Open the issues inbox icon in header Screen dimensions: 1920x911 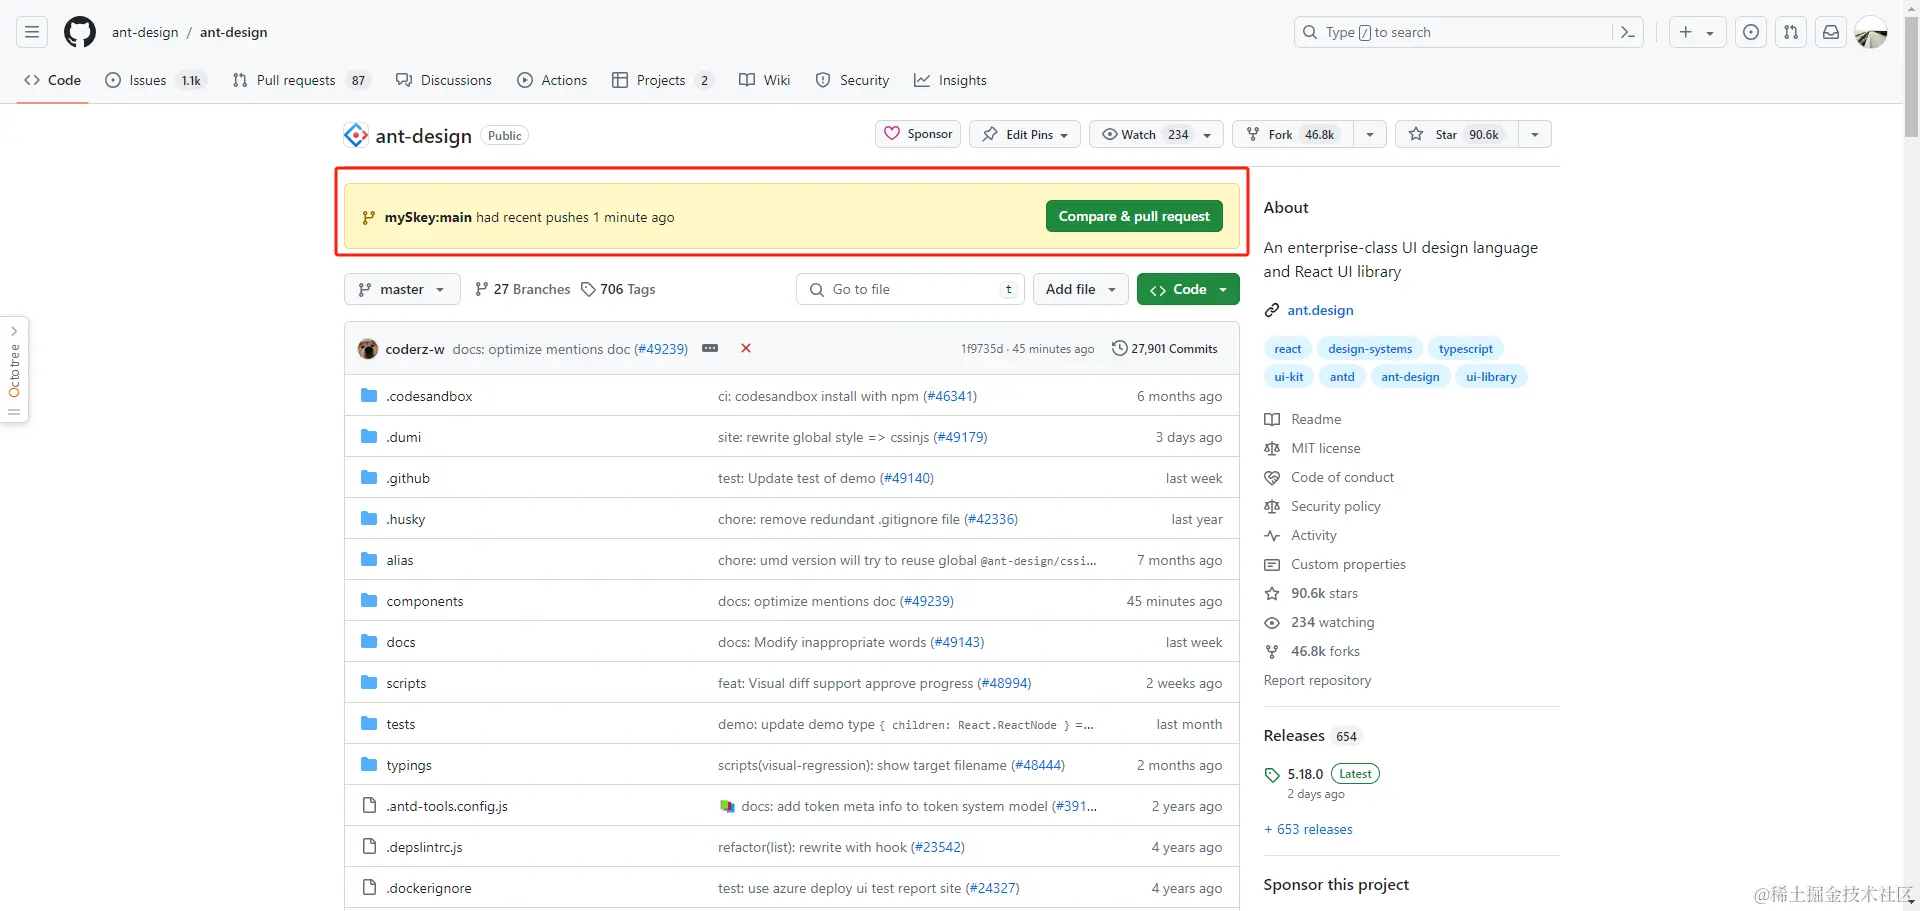1751,32
